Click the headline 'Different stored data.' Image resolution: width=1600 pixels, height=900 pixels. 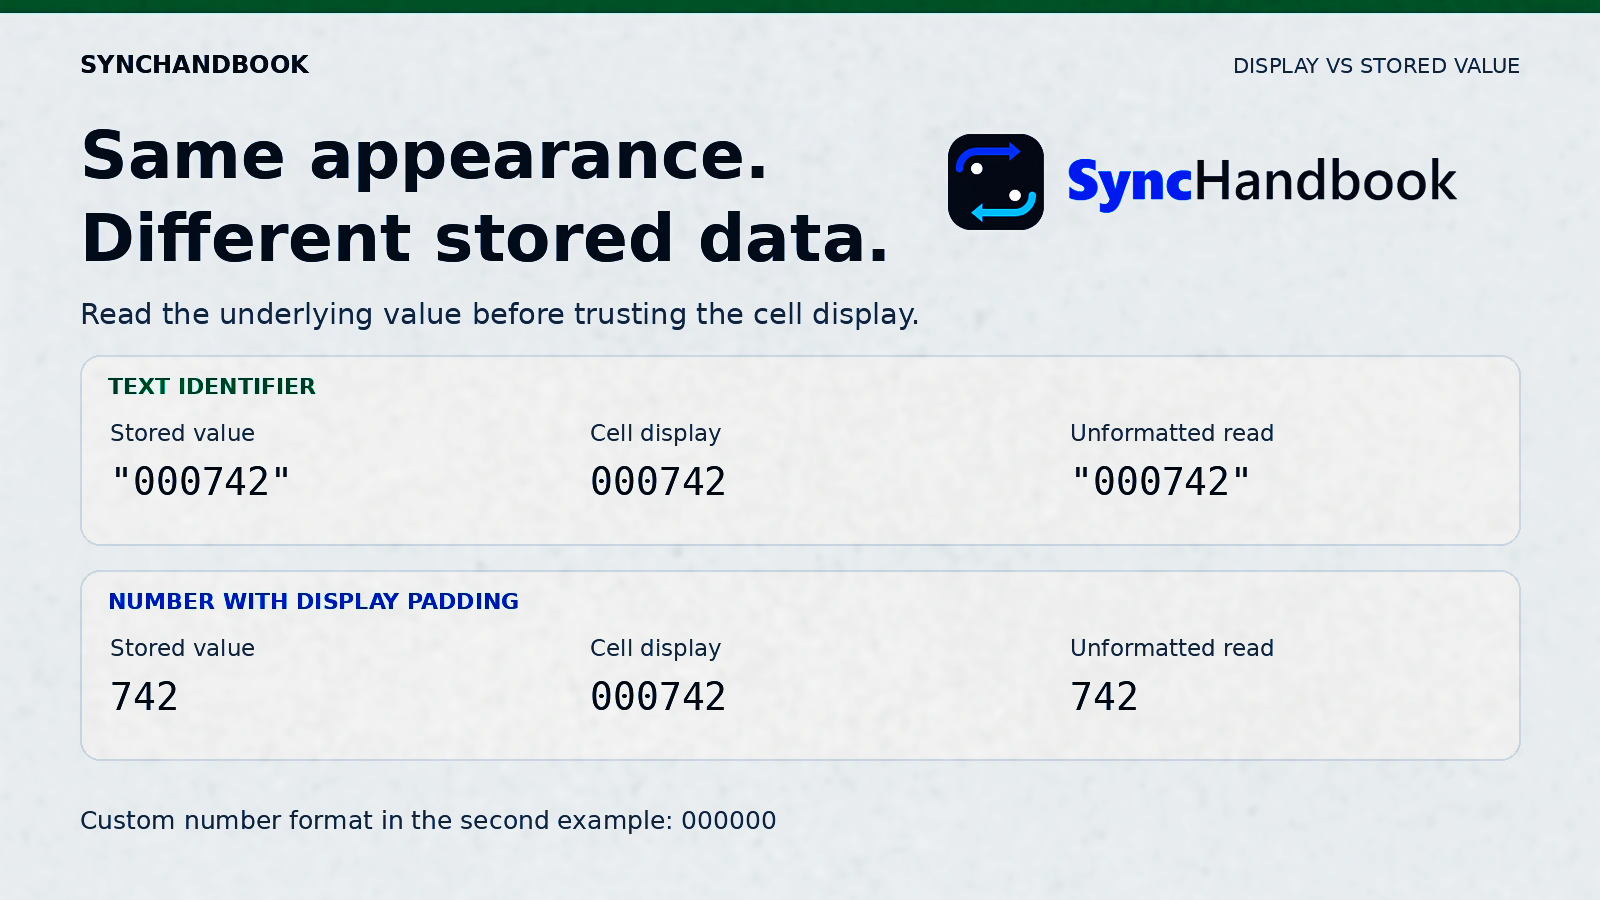[485, 239]
